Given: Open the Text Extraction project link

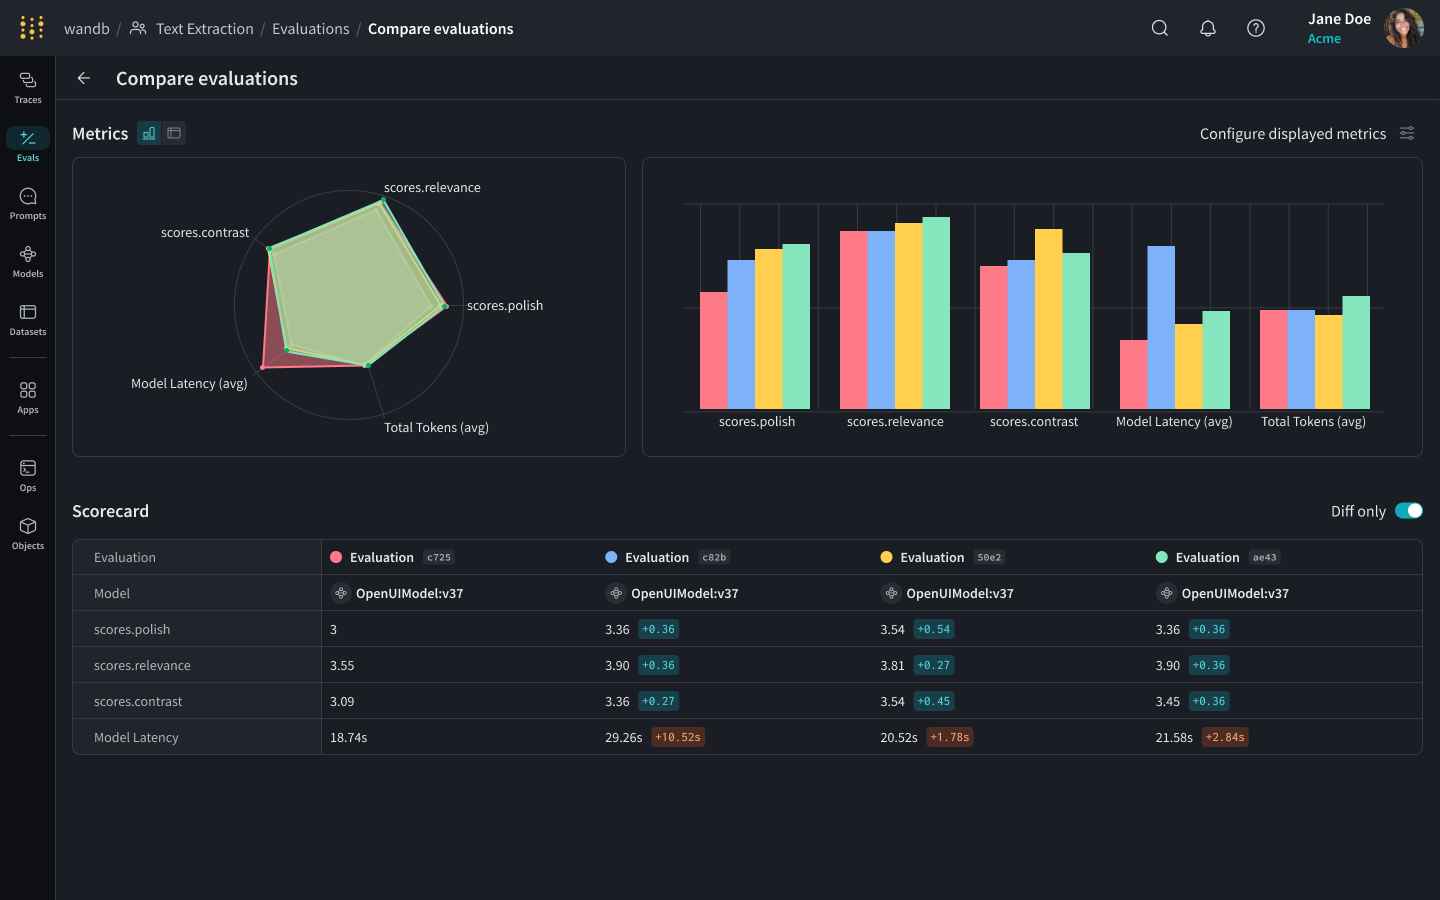Looking at the screenshot, I should [203, 28].
